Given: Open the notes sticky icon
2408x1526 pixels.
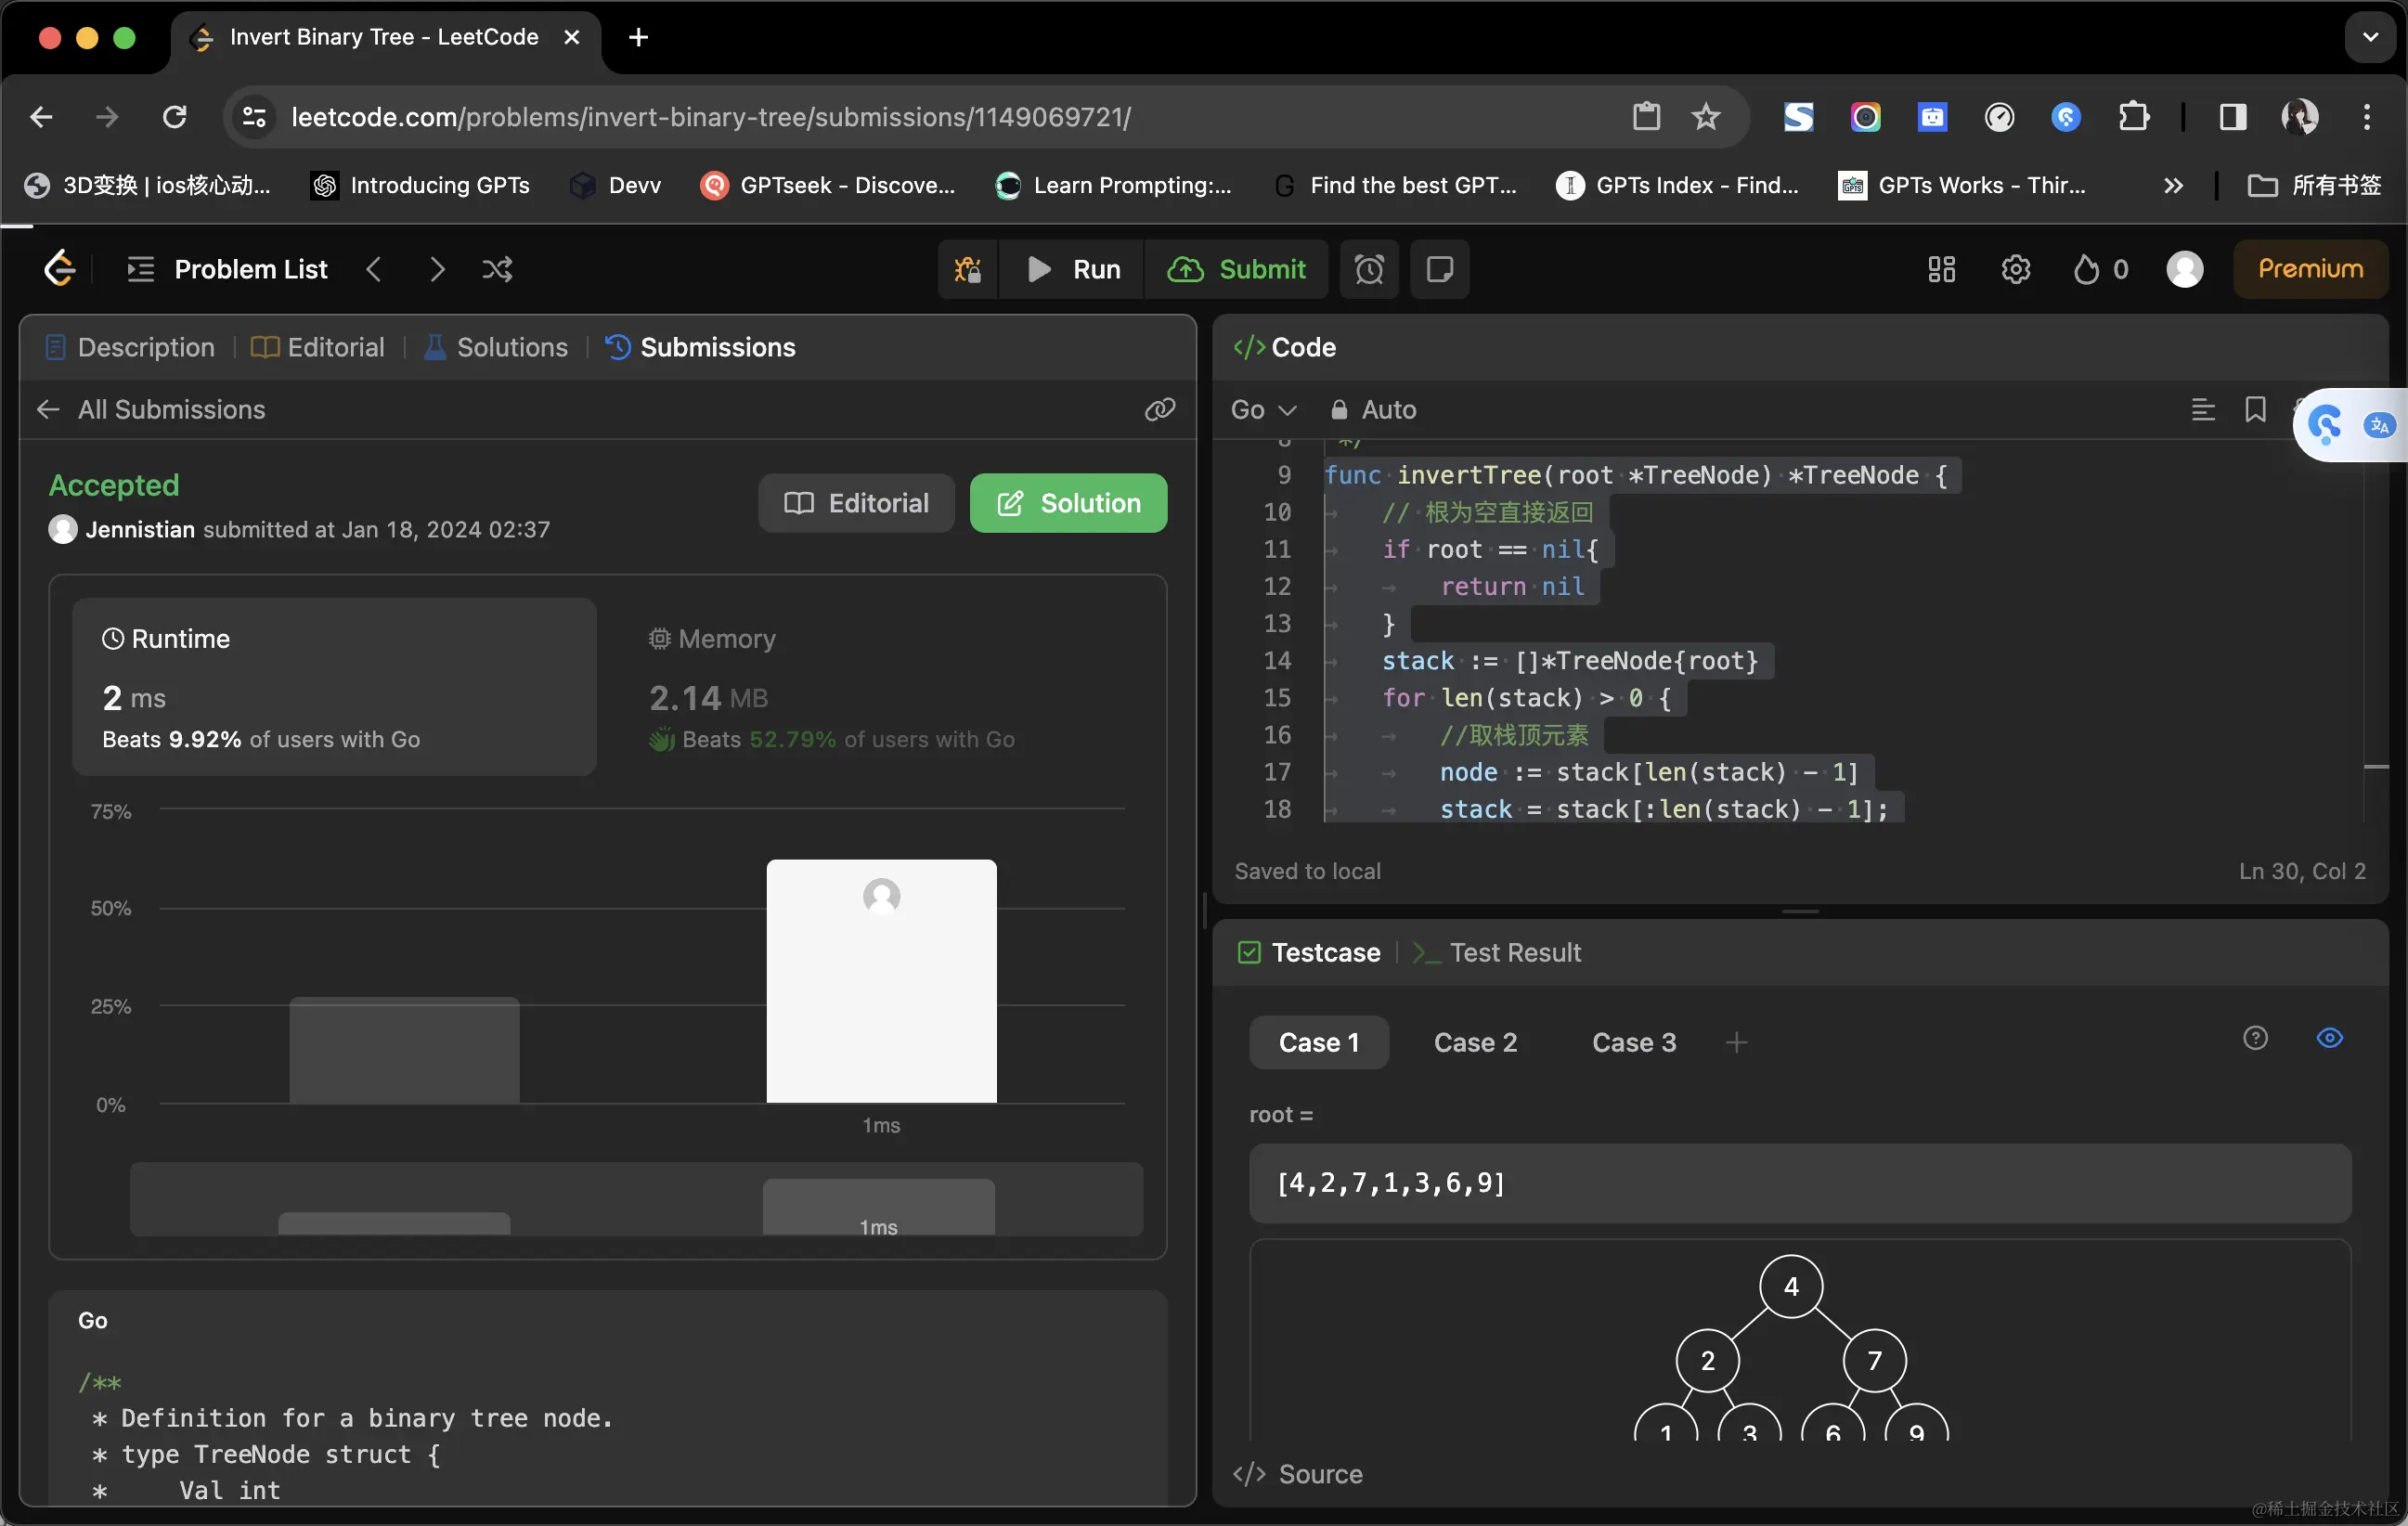Looking at the screenshot, I should point(1439,269).
